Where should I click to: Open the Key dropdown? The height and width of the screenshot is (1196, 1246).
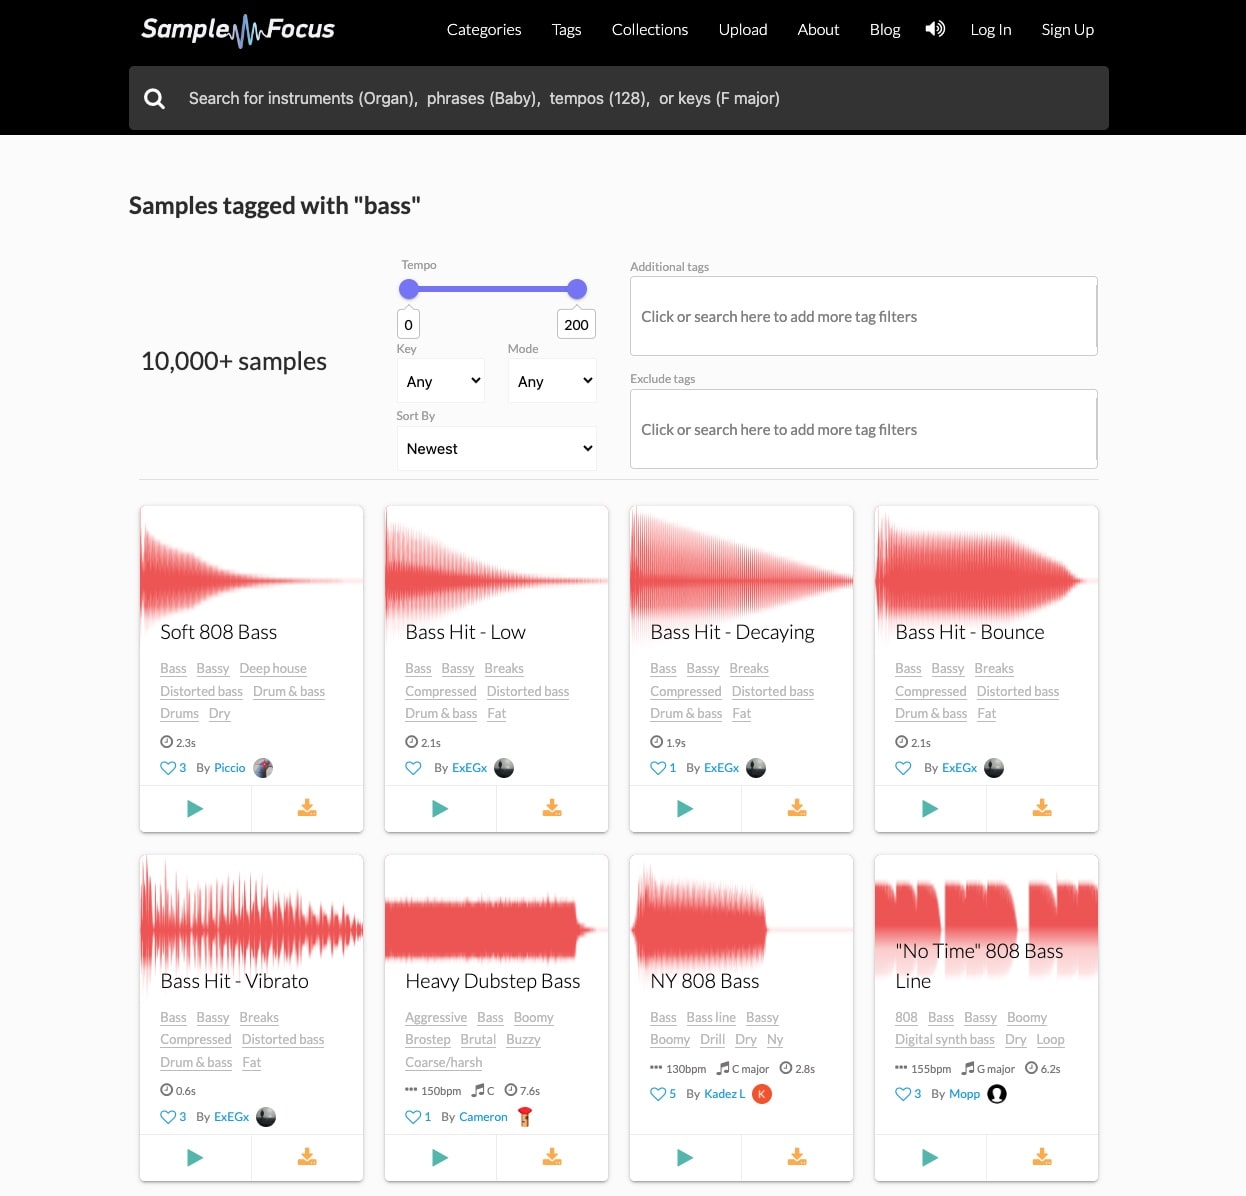pos(441,381)
